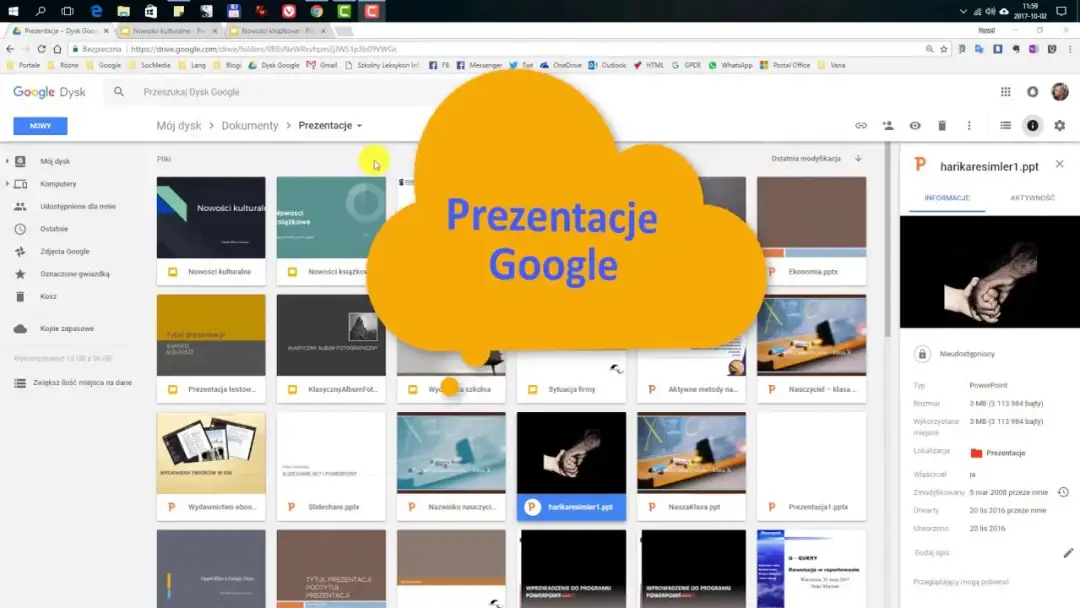This screenshot has width=1080, height=608.
Task: Expand Komputery in the sidebar tree
Action: pos(7,183)
